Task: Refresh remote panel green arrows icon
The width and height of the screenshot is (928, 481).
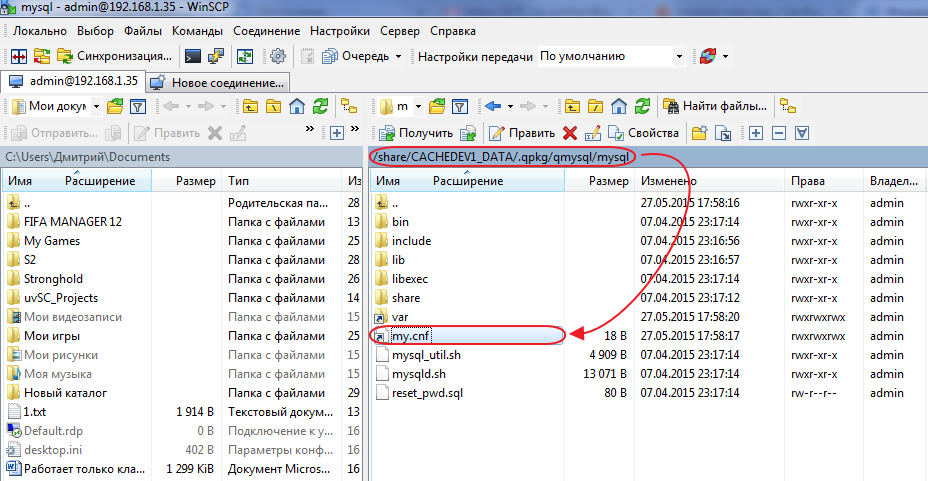Action: click(642, 106)
